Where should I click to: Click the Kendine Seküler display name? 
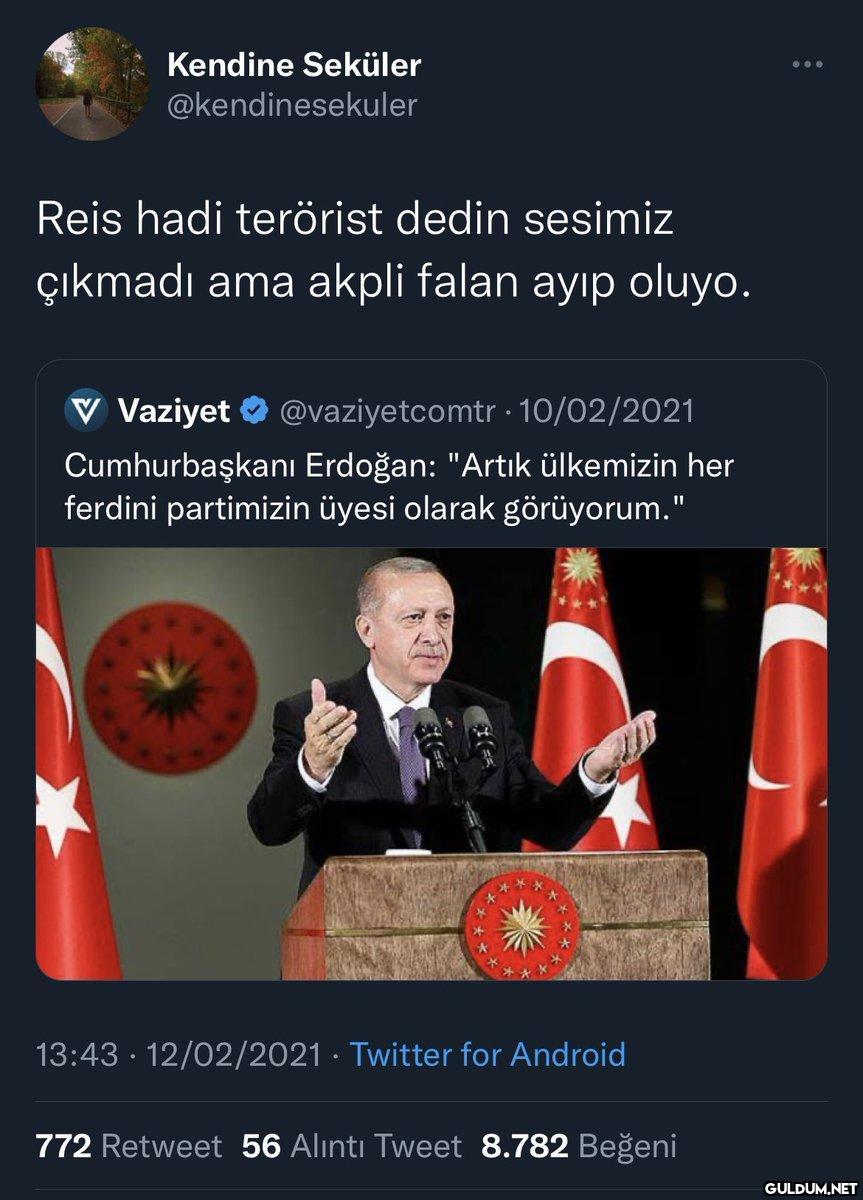click(294, 66)
